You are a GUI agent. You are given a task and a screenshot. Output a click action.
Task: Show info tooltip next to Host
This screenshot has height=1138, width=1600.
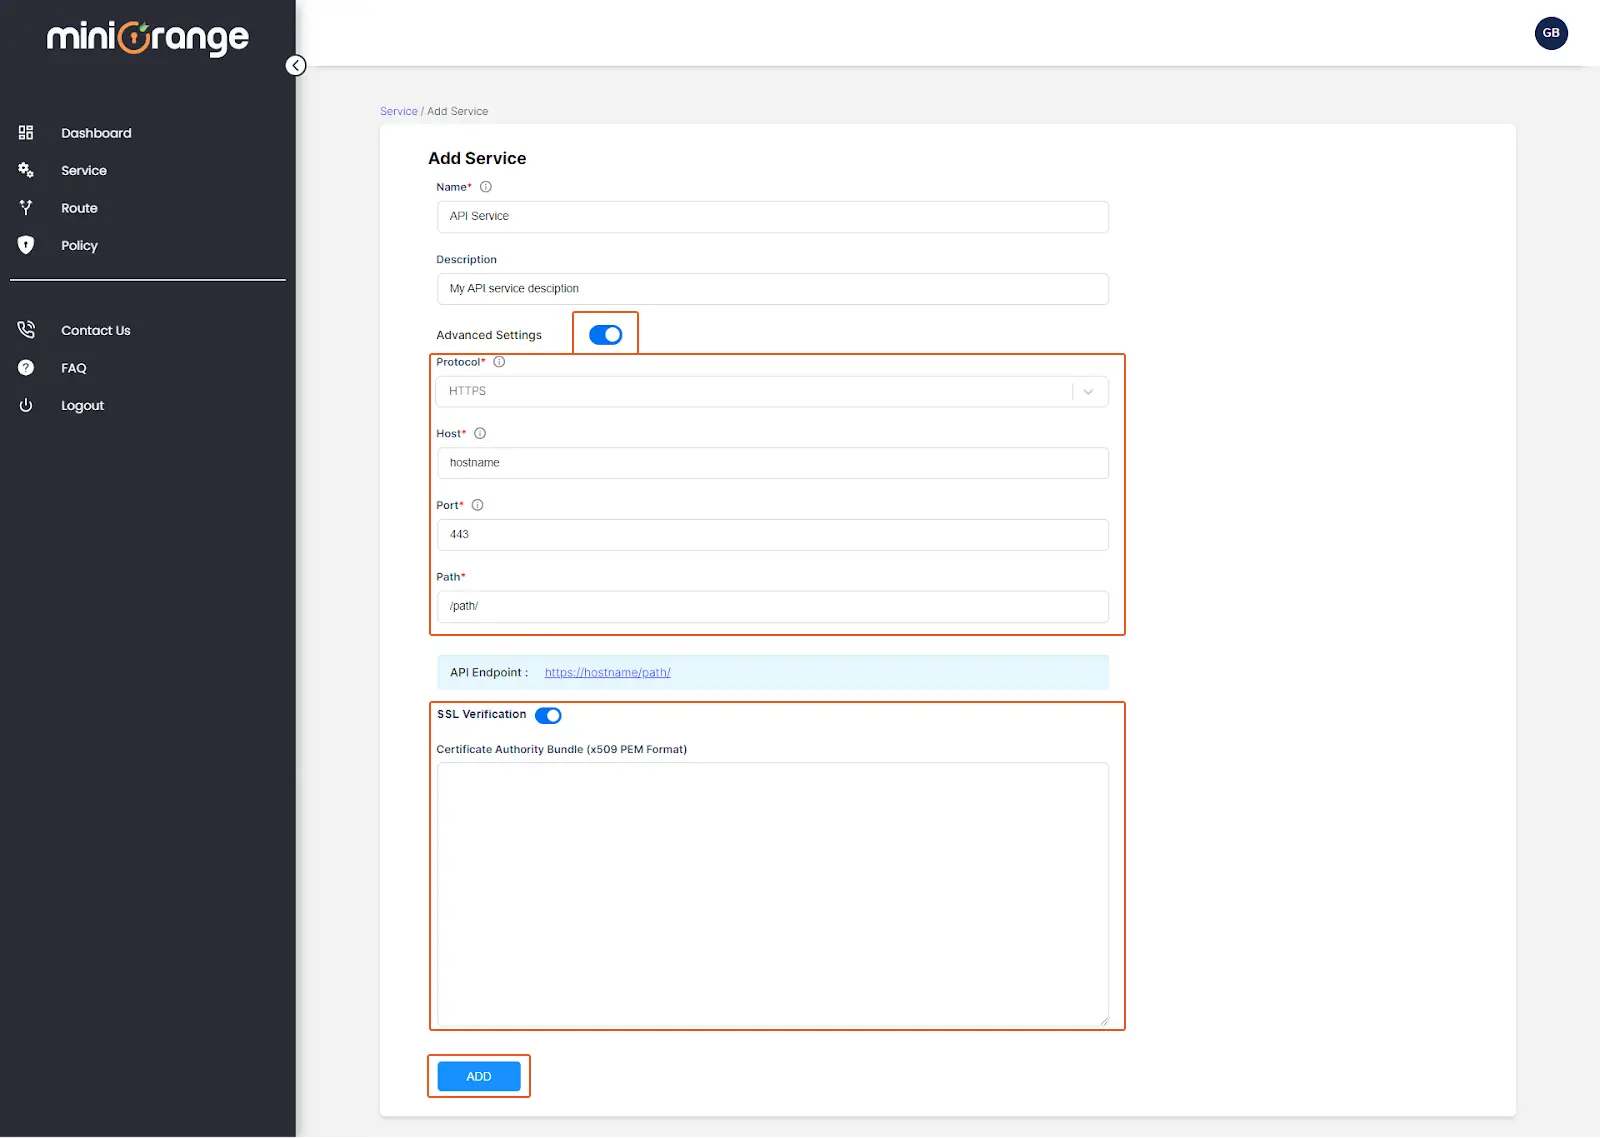(x=480, y=434)
